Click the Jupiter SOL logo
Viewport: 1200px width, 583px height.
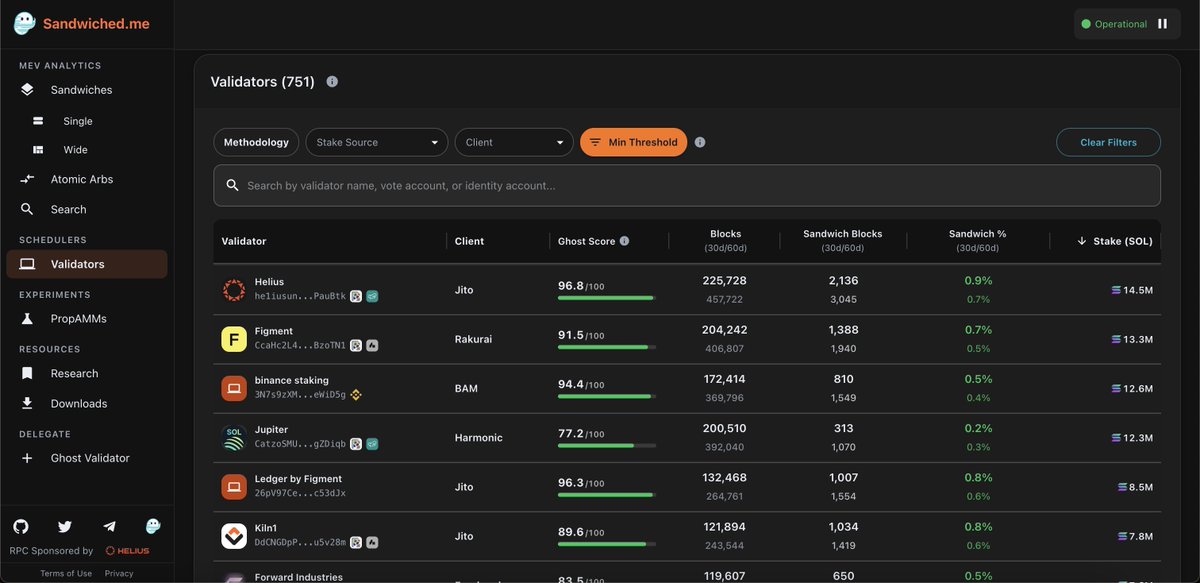pyautogui.click(x=234, y=438)
